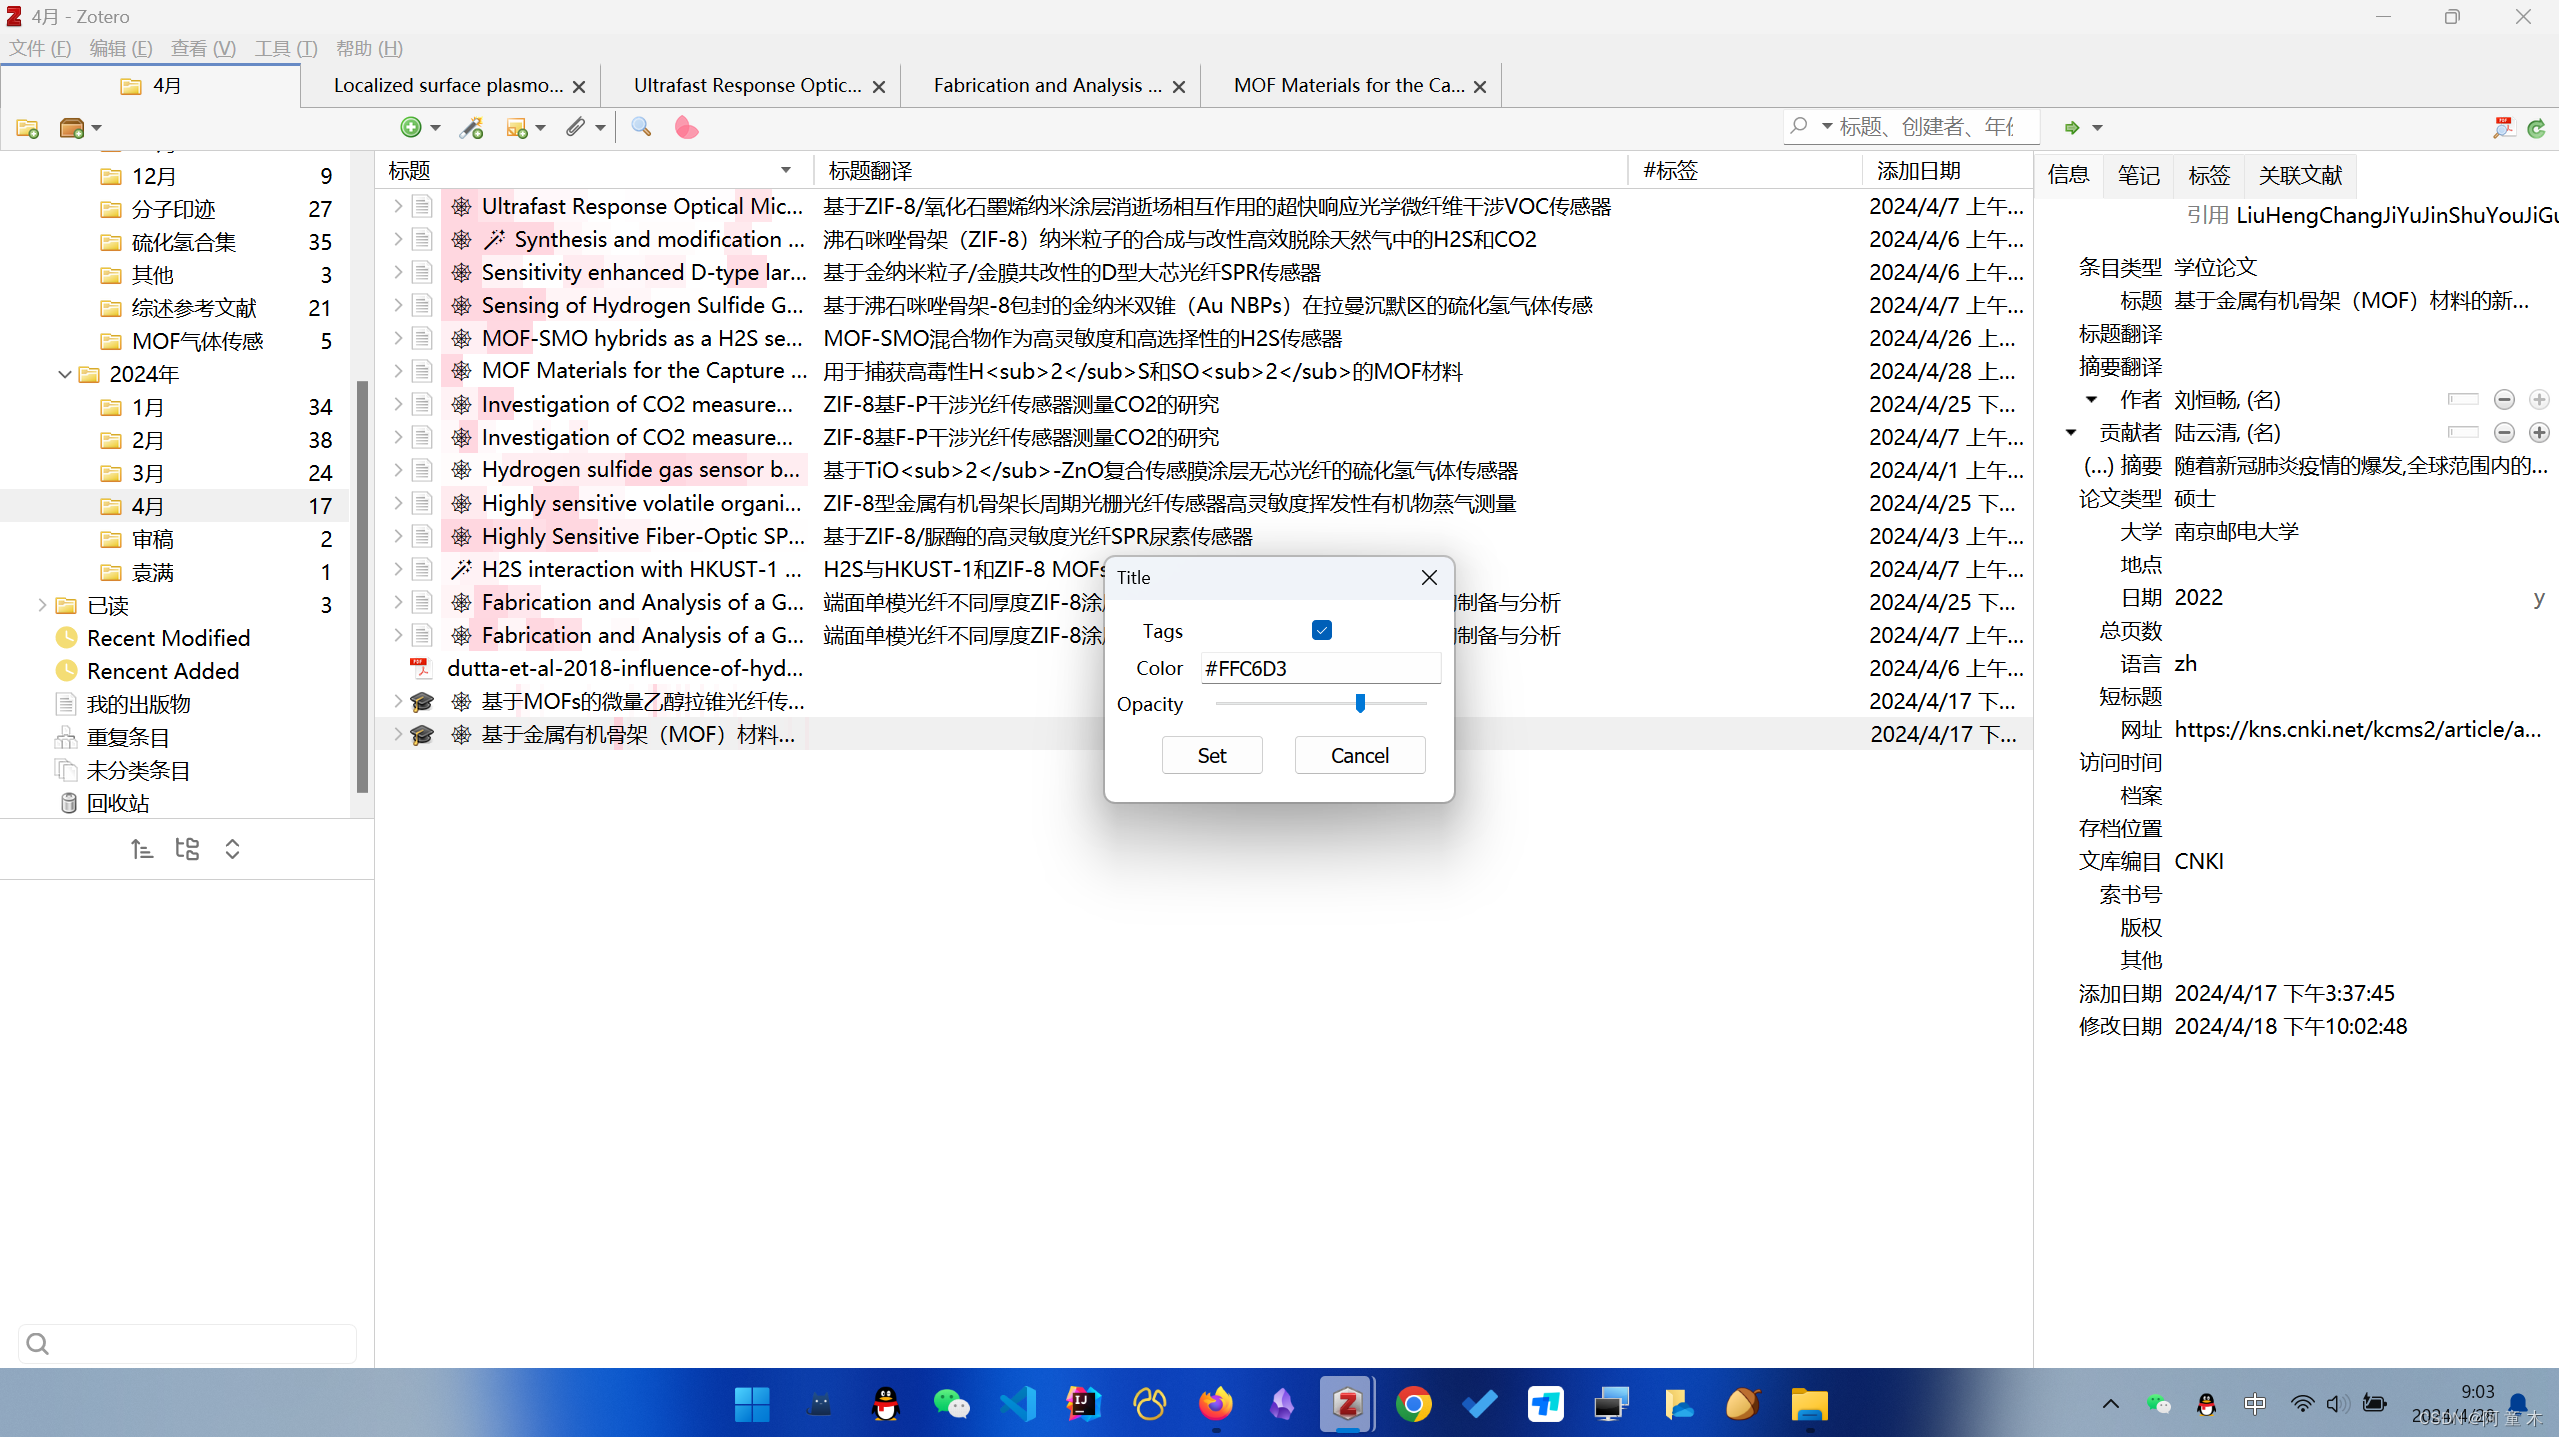Click the pink petal plugin icon
The height and width of the screenshot is (1437, 2559).
[x=686, y=128]
